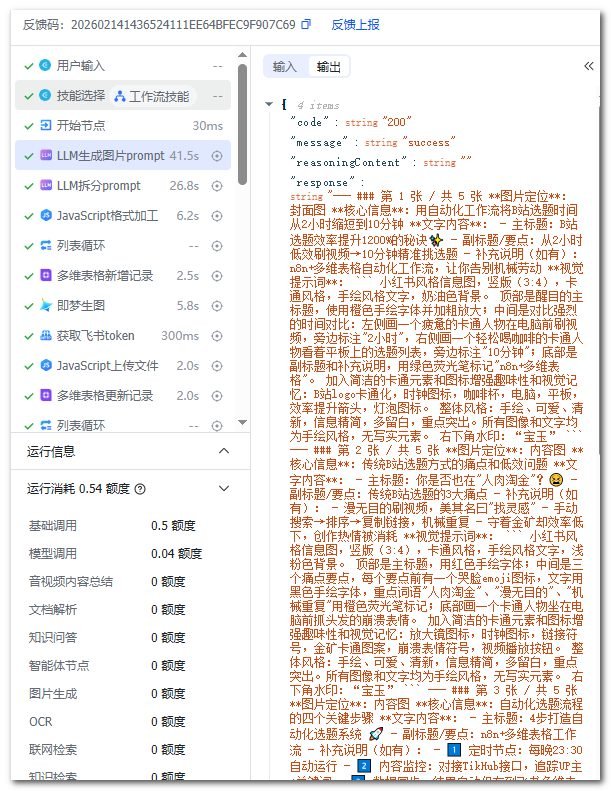This screenshot has width=611, height=791.
Task: Click the 知识问答 label
Action: click(53, 638)
